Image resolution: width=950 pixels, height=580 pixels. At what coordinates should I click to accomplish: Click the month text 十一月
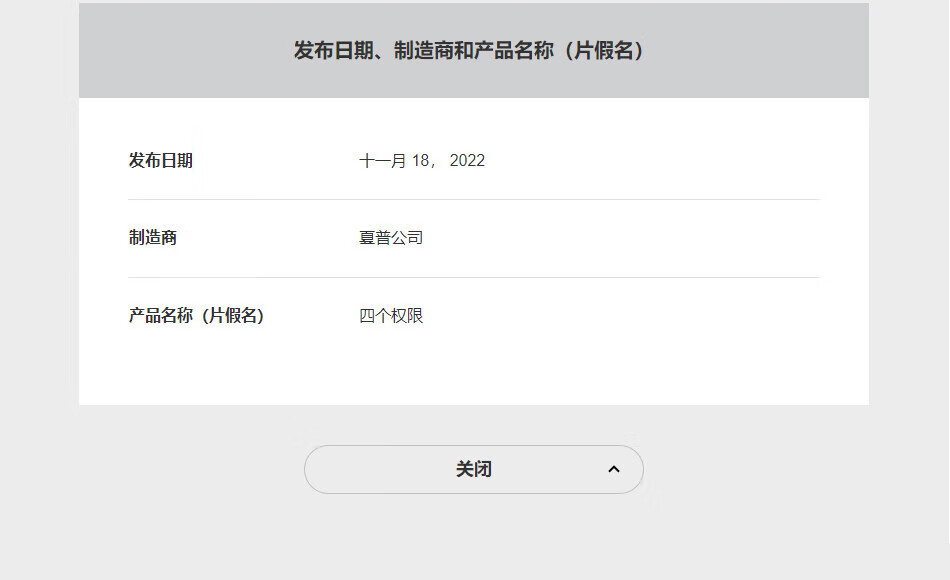pyautogui.click(x=382, y=161)
